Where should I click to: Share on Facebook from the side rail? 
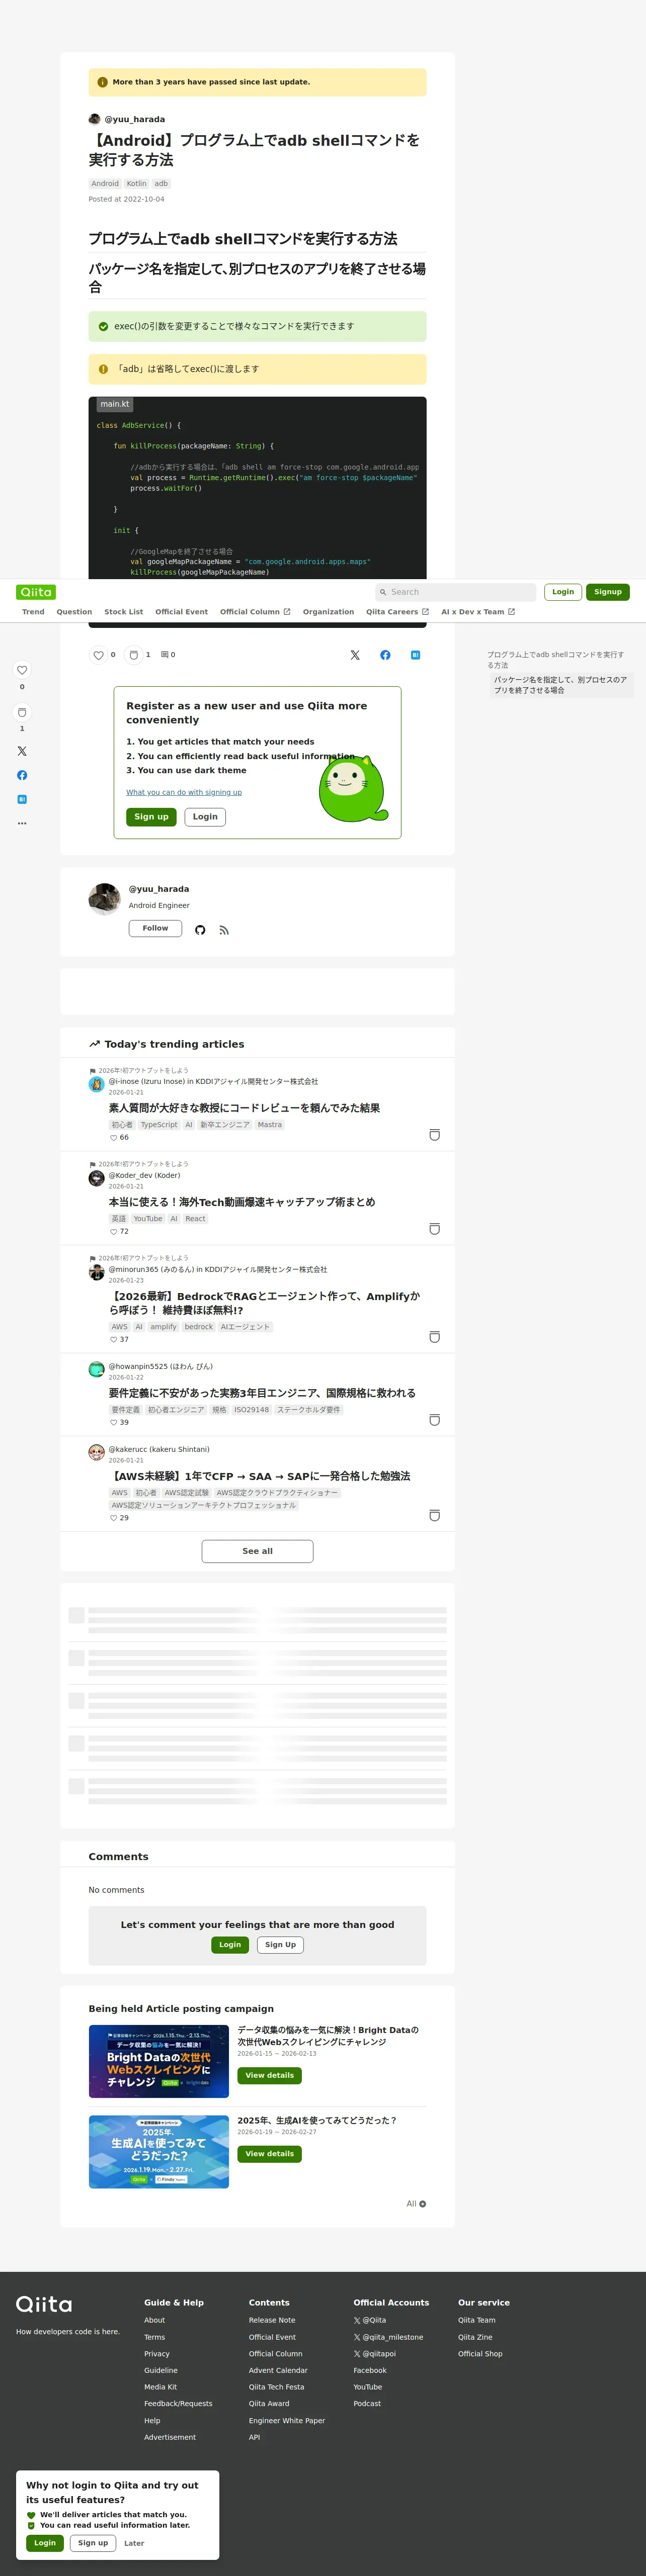(x=22, y=775)
